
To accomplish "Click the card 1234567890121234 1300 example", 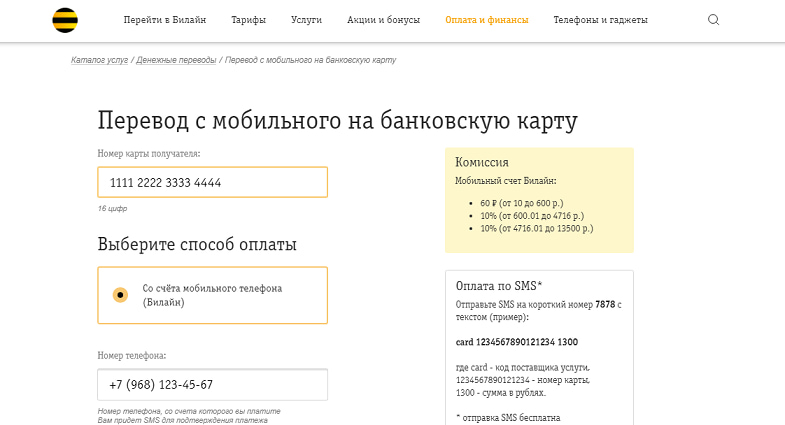I will pyautogui.click(x=517, y=342).
